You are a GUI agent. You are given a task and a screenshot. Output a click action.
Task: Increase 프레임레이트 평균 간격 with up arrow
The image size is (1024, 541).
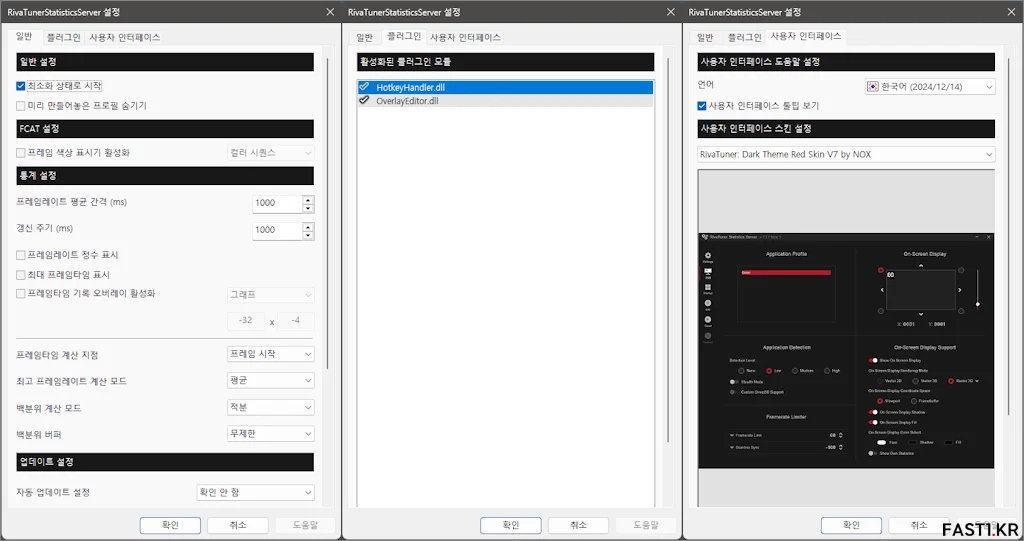click(308, 199)
